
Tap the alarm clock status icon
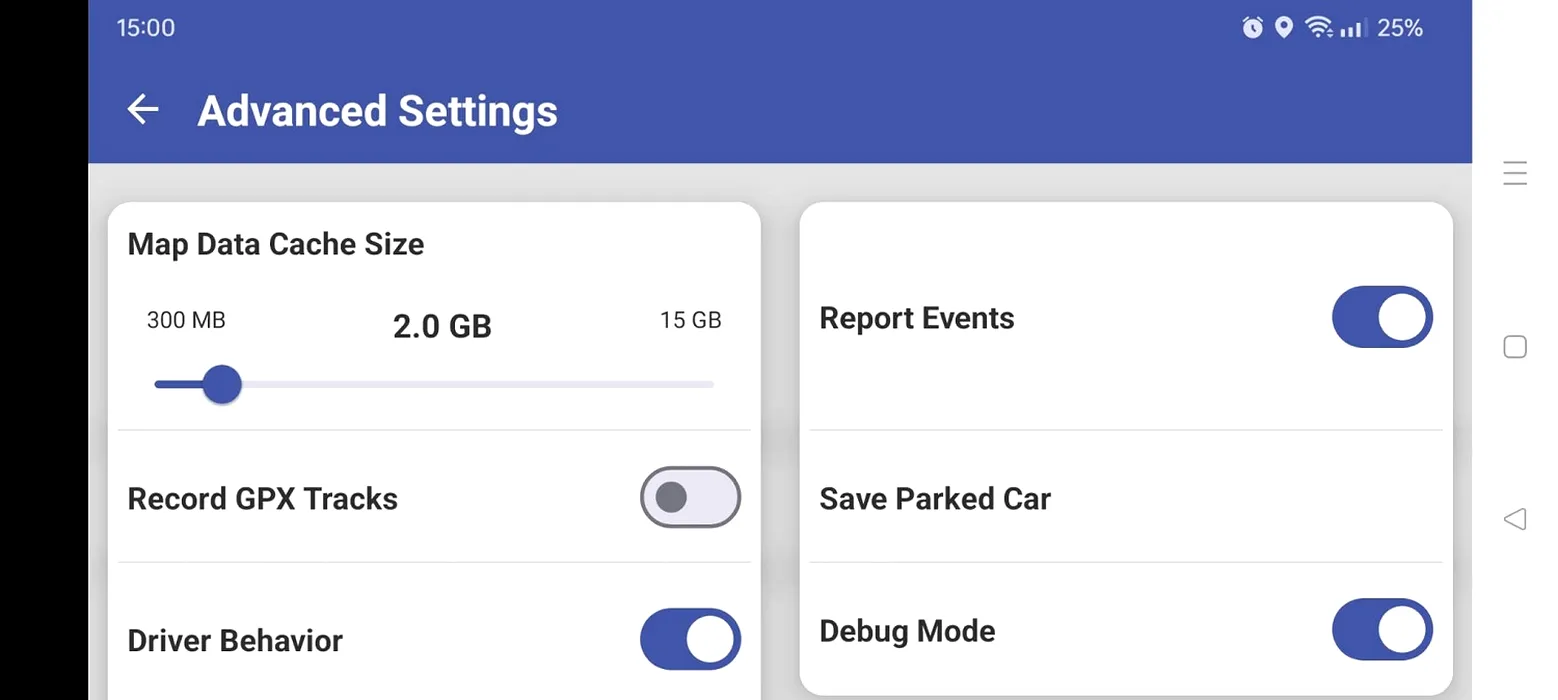pyautogui.click(x=1252, y=28)
